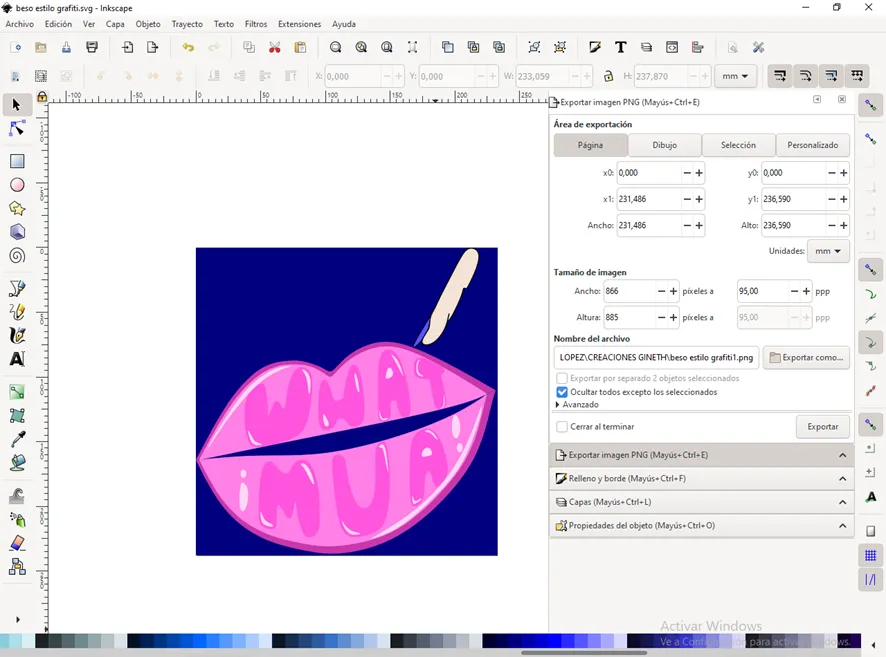Uncheck Ocultar todos excepto los seleccionados
Viewport: 886px width, 657px height.
[x=562, y=392]
